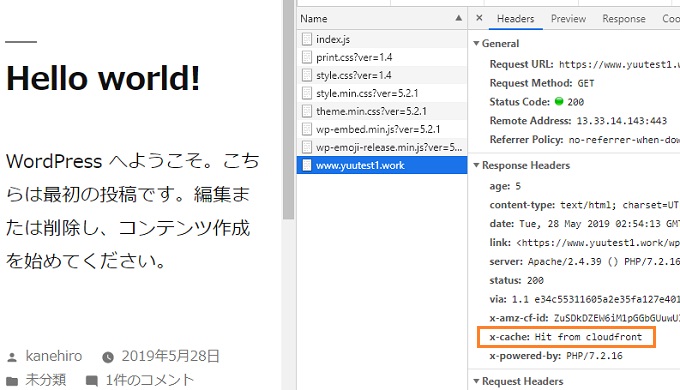The image size is (680, 390).
Task: Open the Response tab
Action: tap(624, 19)
